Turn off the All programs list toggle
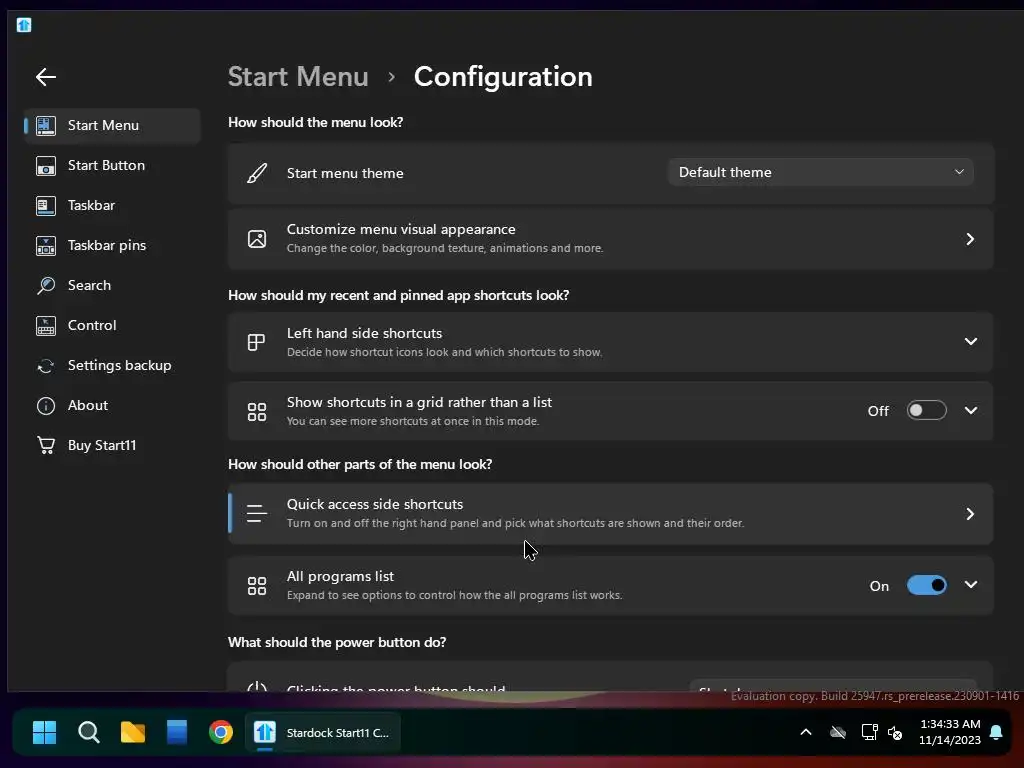The height and width of the screenshot is (768, 1024). coord(927,585)
